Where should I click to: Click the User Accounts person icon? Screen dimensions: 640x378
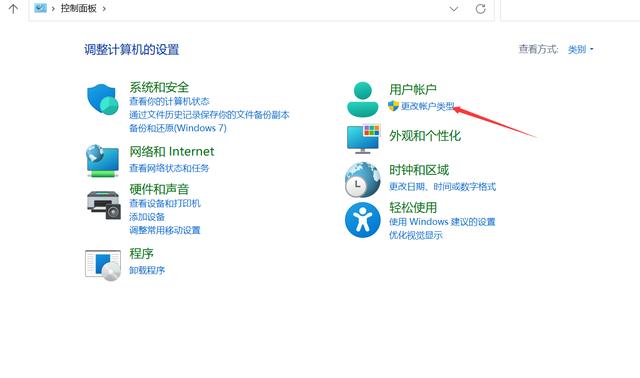362,99
